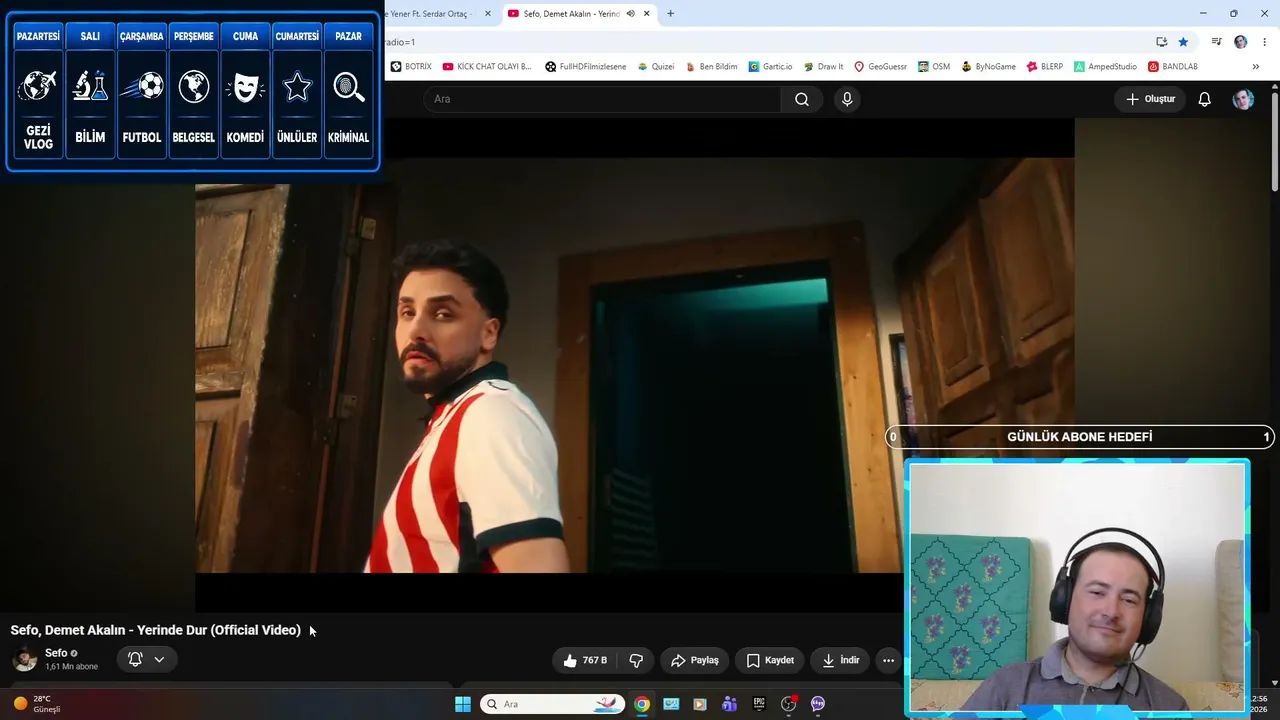Click the Komedi mask icon
The image size is (1280, 720).
(x=245, y=86)
